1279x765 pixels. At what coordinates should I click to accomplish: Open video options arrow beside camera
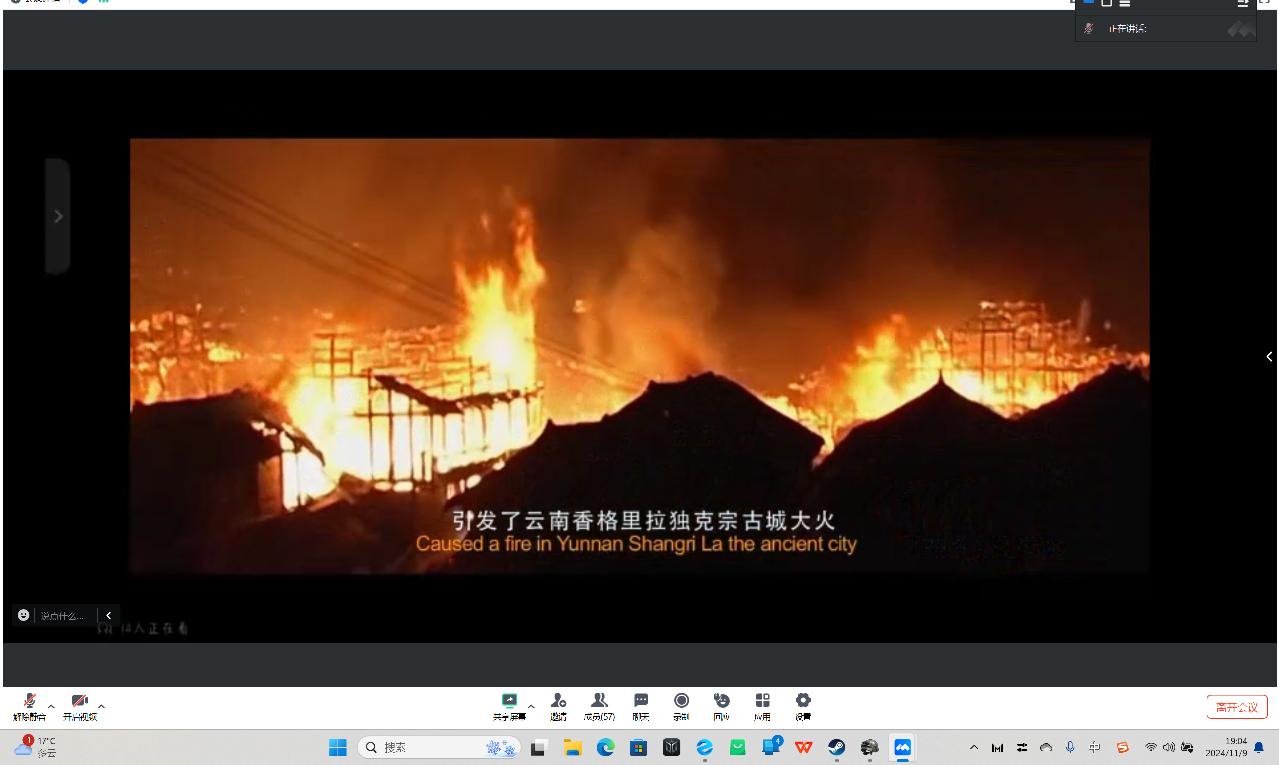tap(101, 707)
